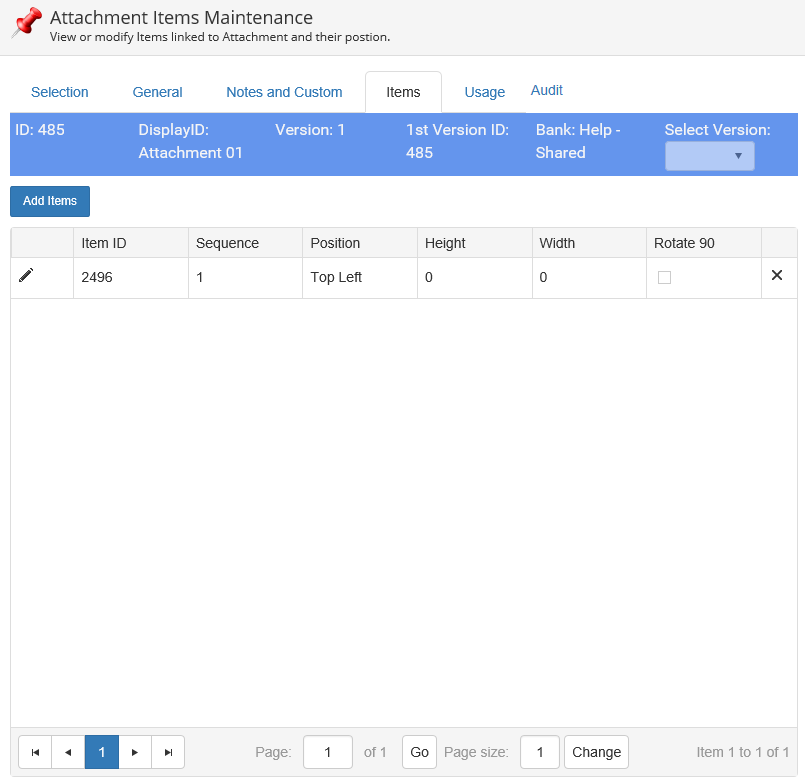Switch to the Usage tab
Viewport: 805px width, 779px height.
pos(484,92)
